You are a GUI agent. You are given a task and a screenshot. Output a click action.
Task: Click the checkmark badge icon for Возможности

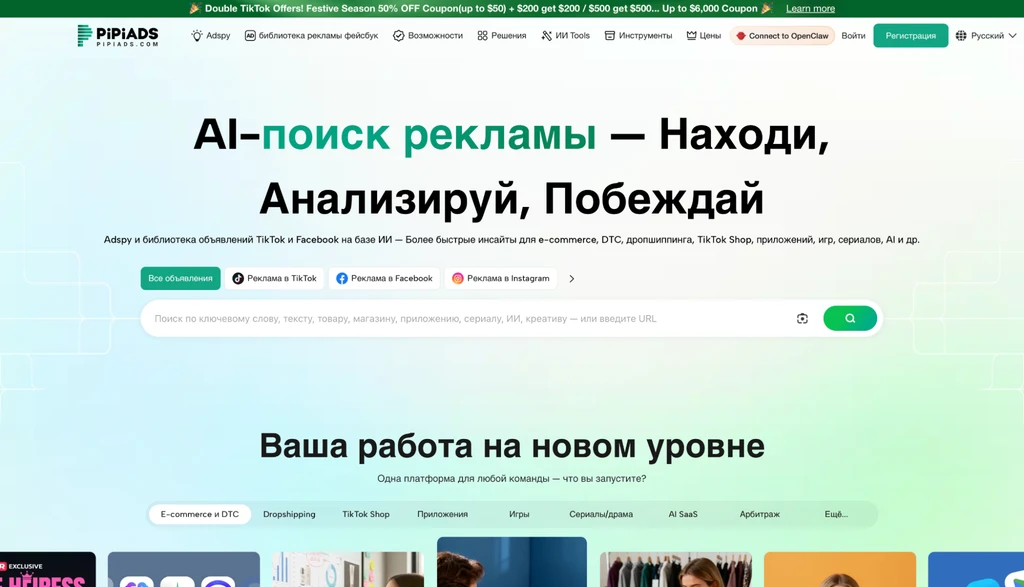coord(398,36)
